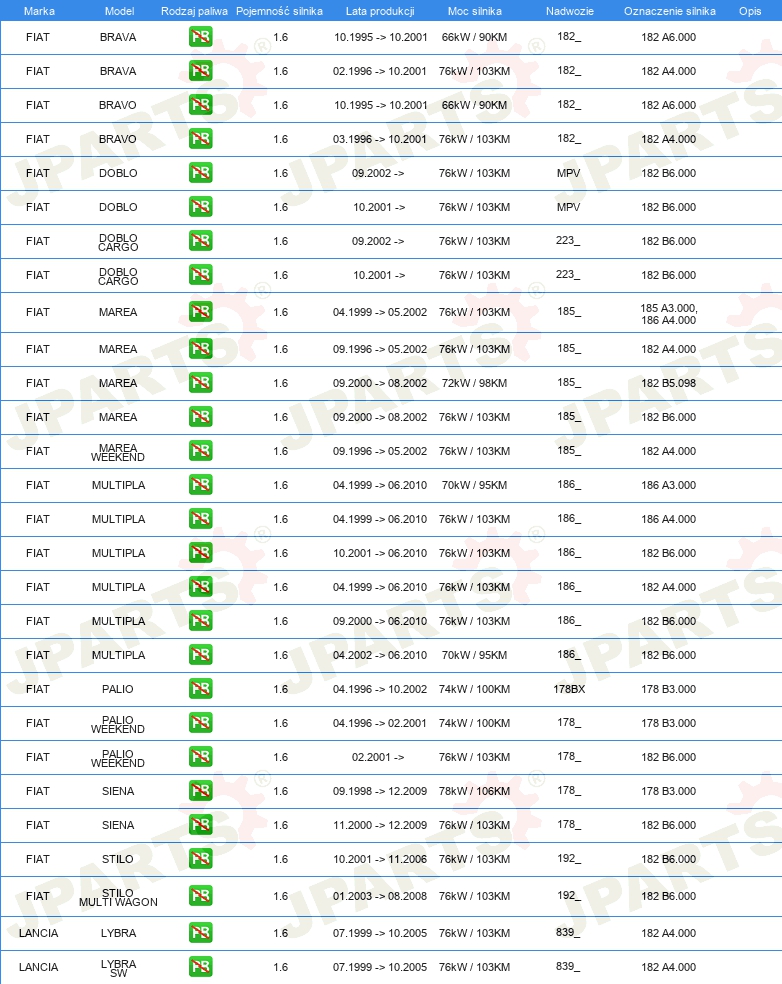Image resolution: width=782 pixels, height=984 pixels.
Task: Click fuel icon in MAREA WEEKEND row
Action: (201, 451)
